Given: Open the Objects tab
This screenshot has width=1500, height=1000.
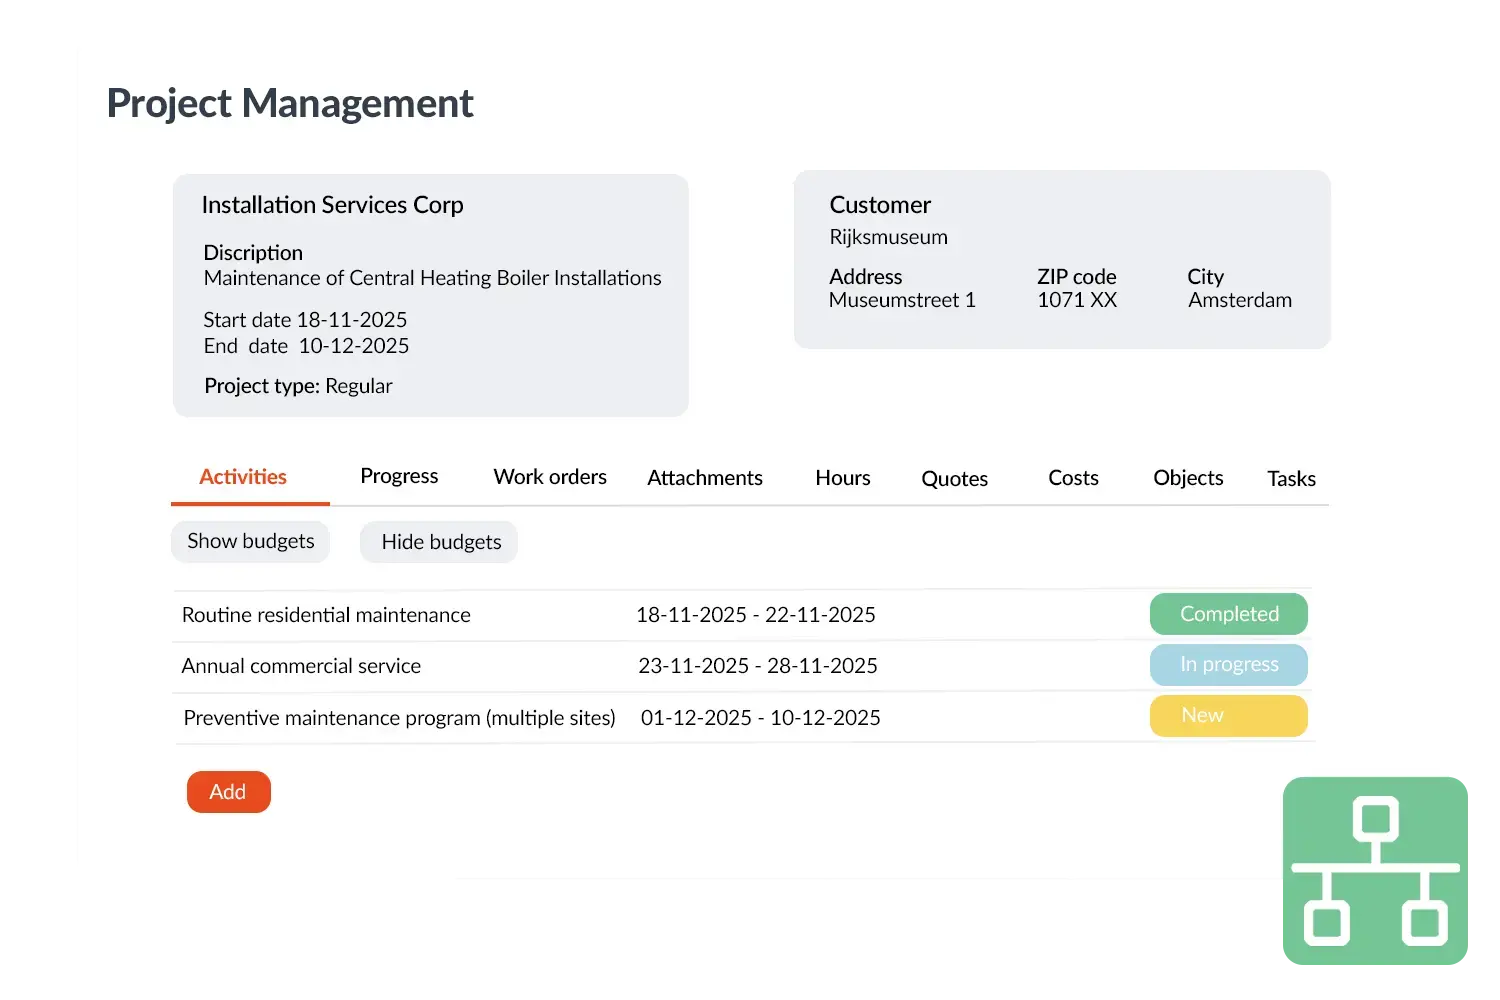Looking at the screenshot, I should (x=1188, y=478).
